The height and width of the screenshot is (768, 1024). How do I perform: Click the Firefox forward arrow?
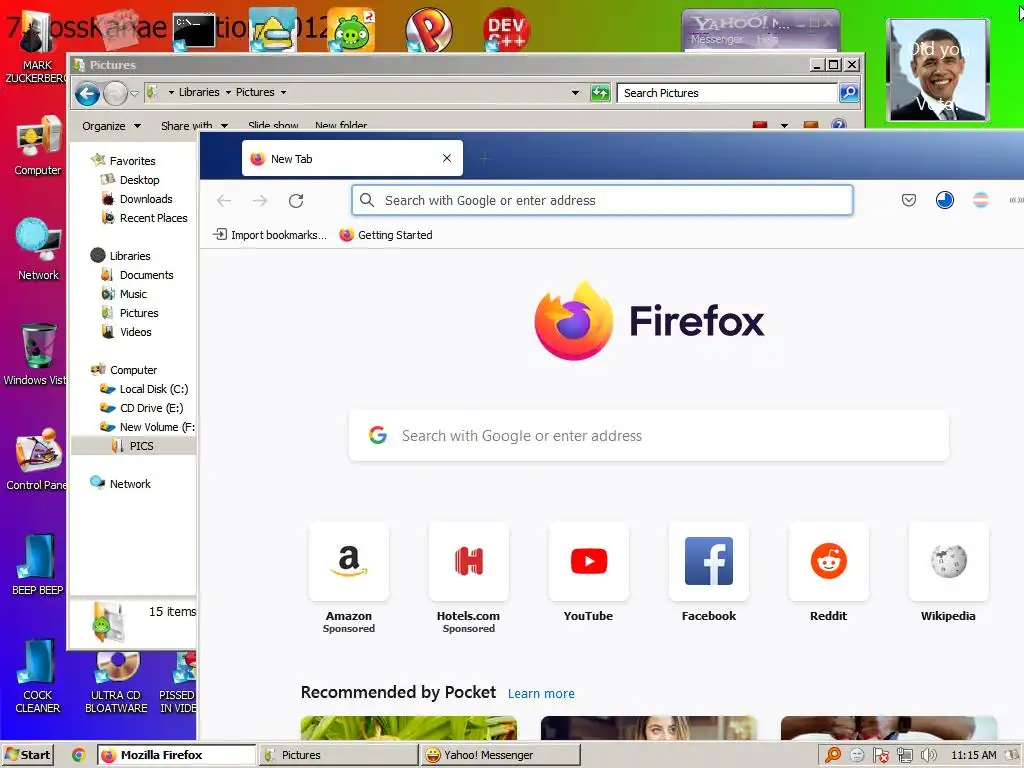(260, 200)
